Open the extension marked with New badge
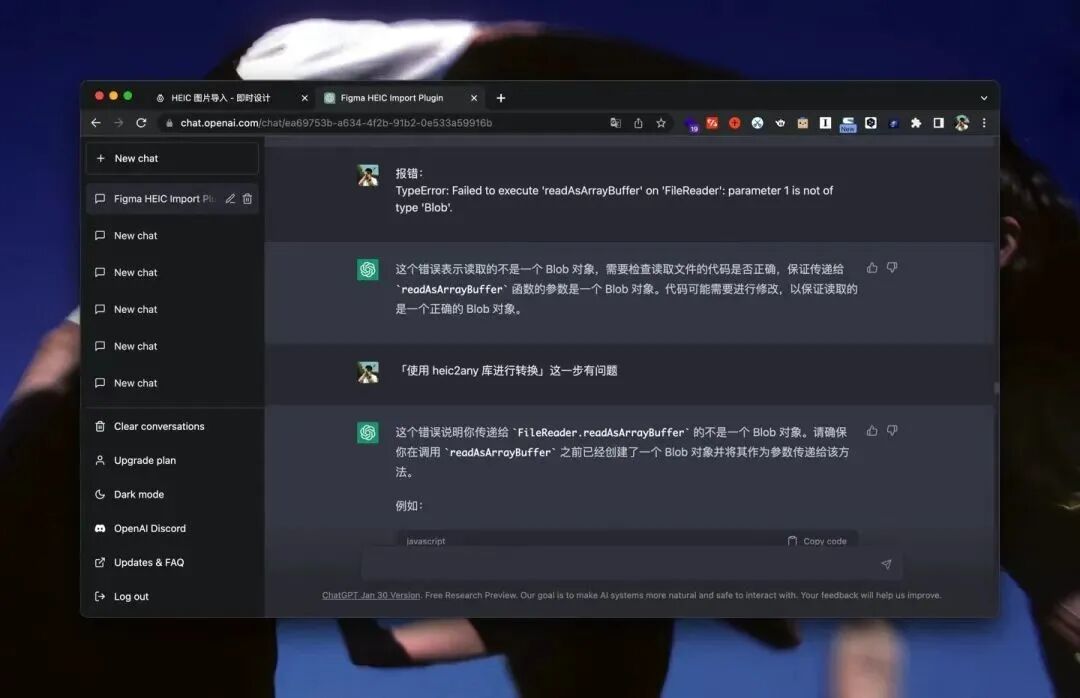This screenshot has height=698, width=1080. click(x=848, y=124)
